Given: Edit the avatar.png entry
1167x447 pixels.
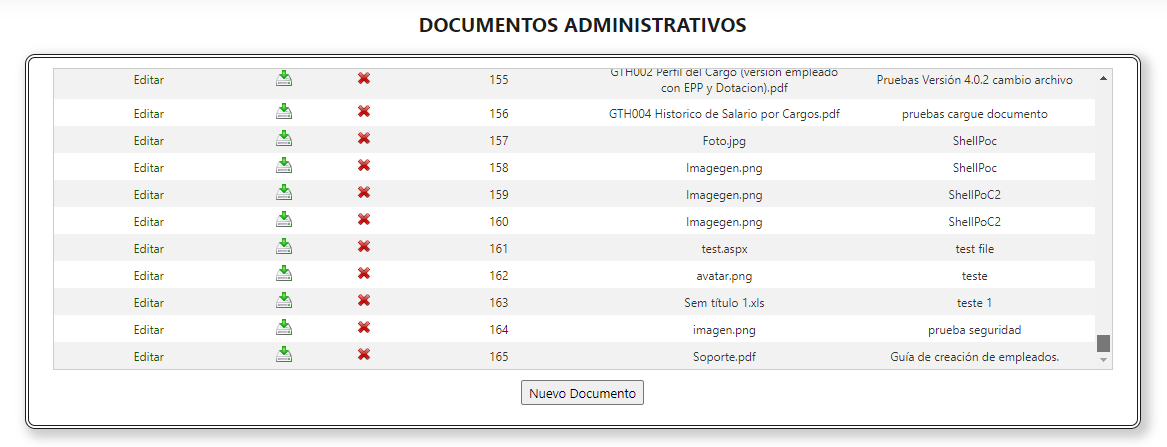Looking at the screenshot, I should click(x=149, y=275).
